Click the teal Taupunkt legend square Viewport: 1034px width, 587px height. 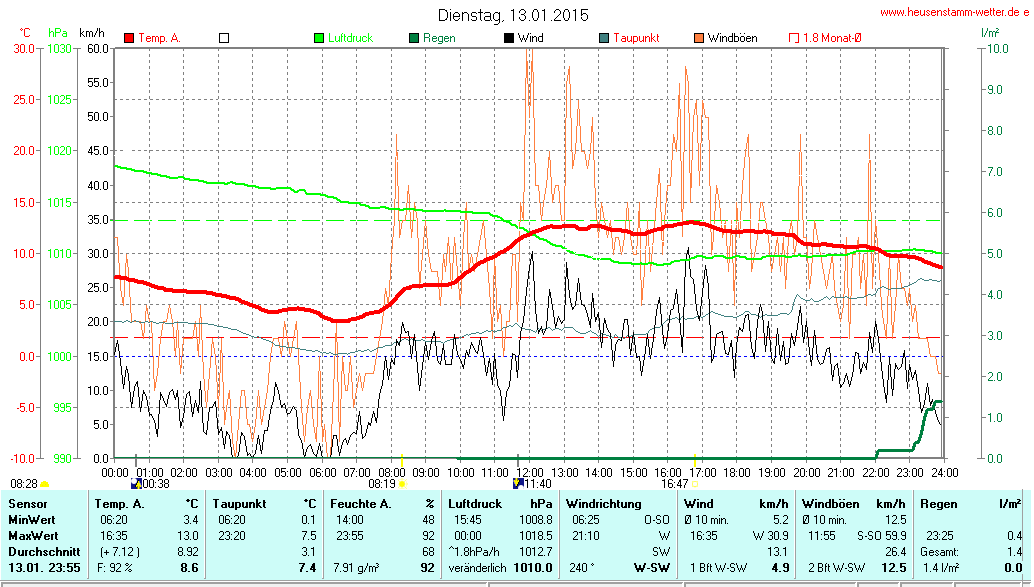click(x=604, y=38)
